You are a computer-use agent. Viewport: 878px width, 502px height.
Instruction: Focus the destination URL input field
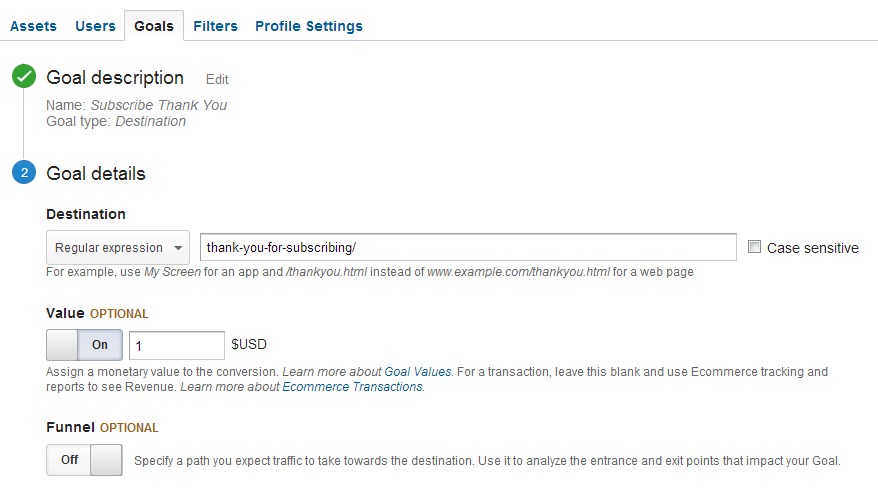click(468, 247)
